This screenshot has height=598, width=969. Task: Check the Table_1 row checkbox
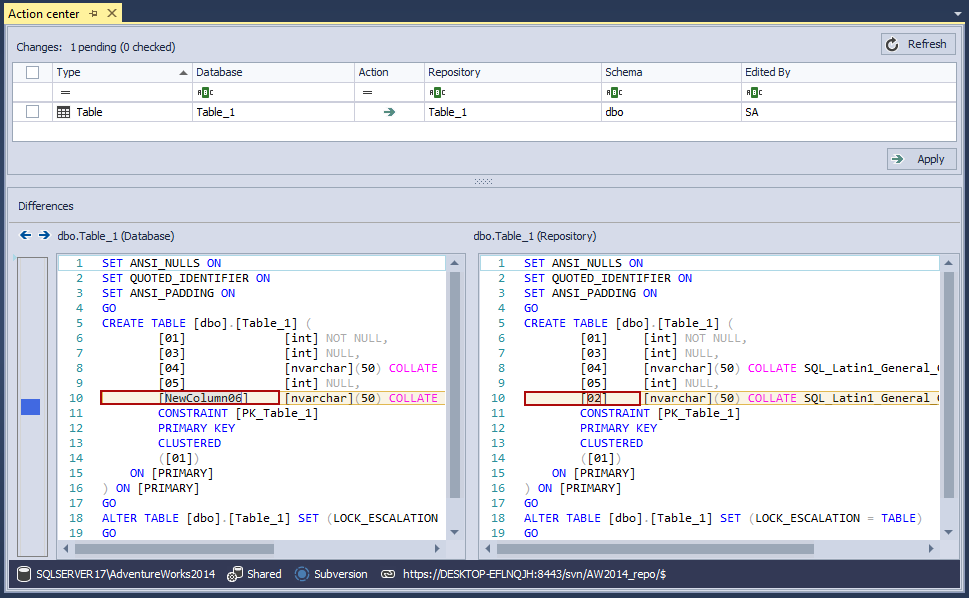click(32, 112)
